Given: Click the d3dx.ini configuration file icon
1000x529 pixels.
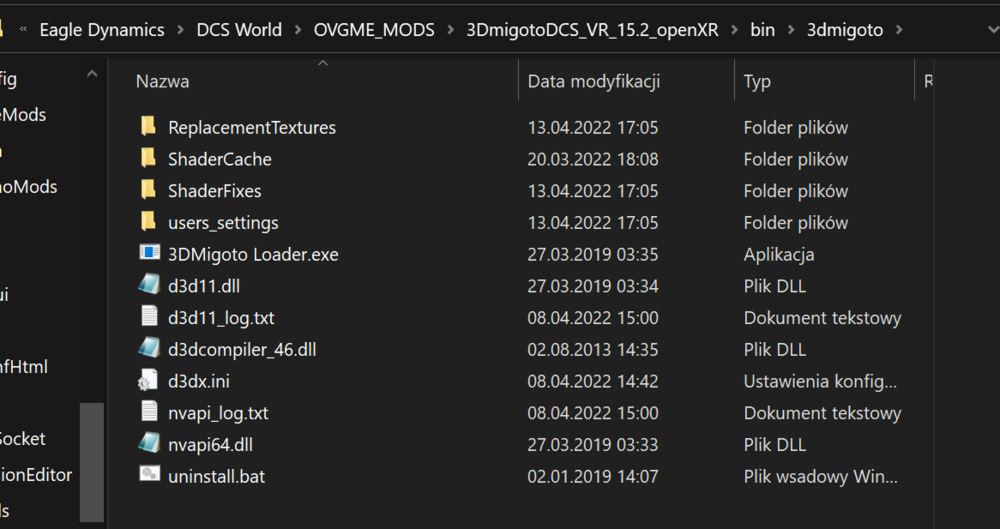Looking at the screenshot, I should click(149, 381).
